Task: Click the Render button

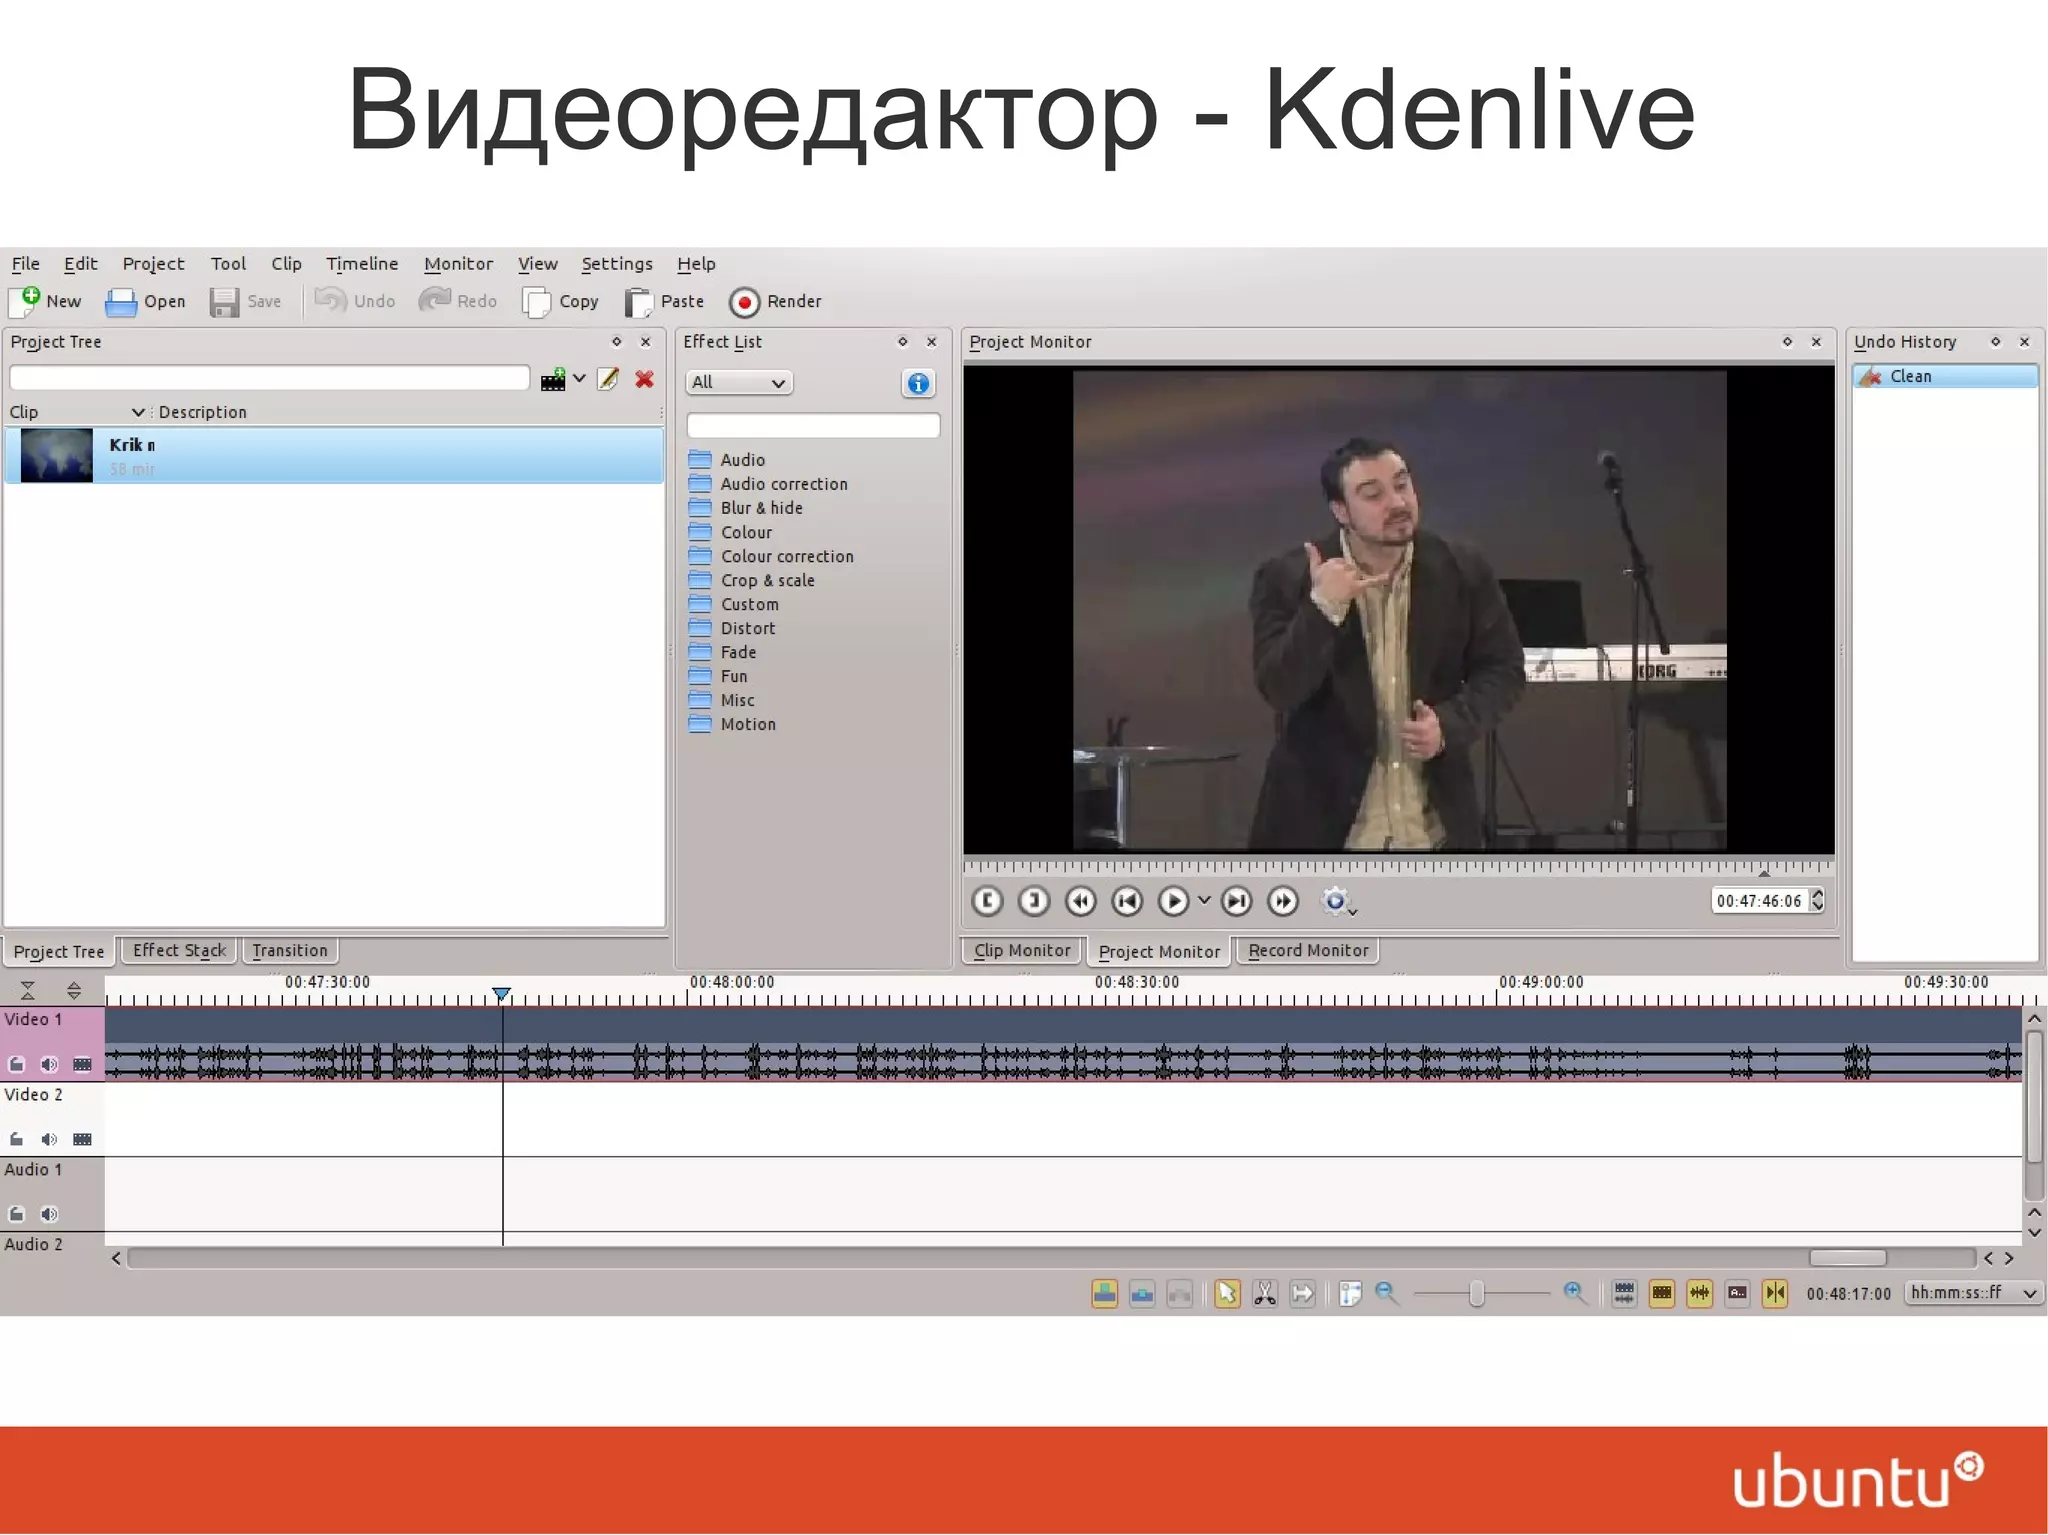Action: click(x=776, y=301)
